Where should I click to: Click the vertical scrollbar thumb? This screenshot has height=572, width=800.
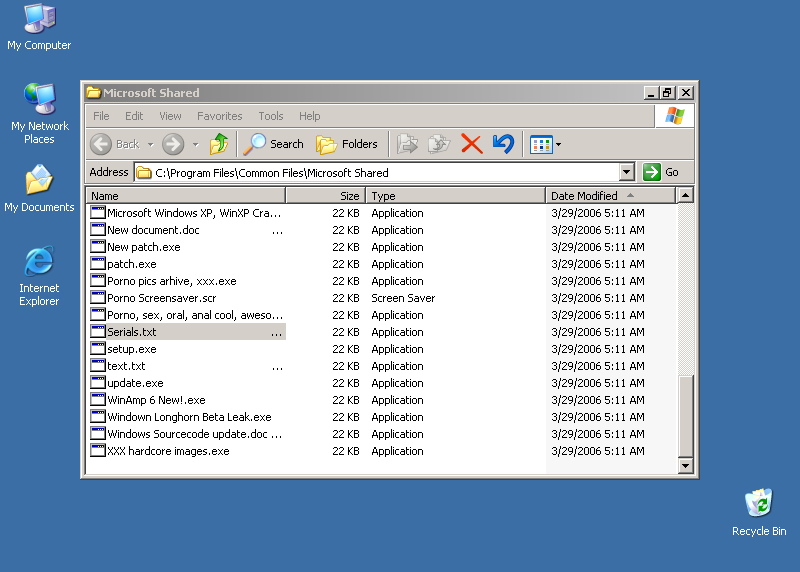tap(686, 416)
